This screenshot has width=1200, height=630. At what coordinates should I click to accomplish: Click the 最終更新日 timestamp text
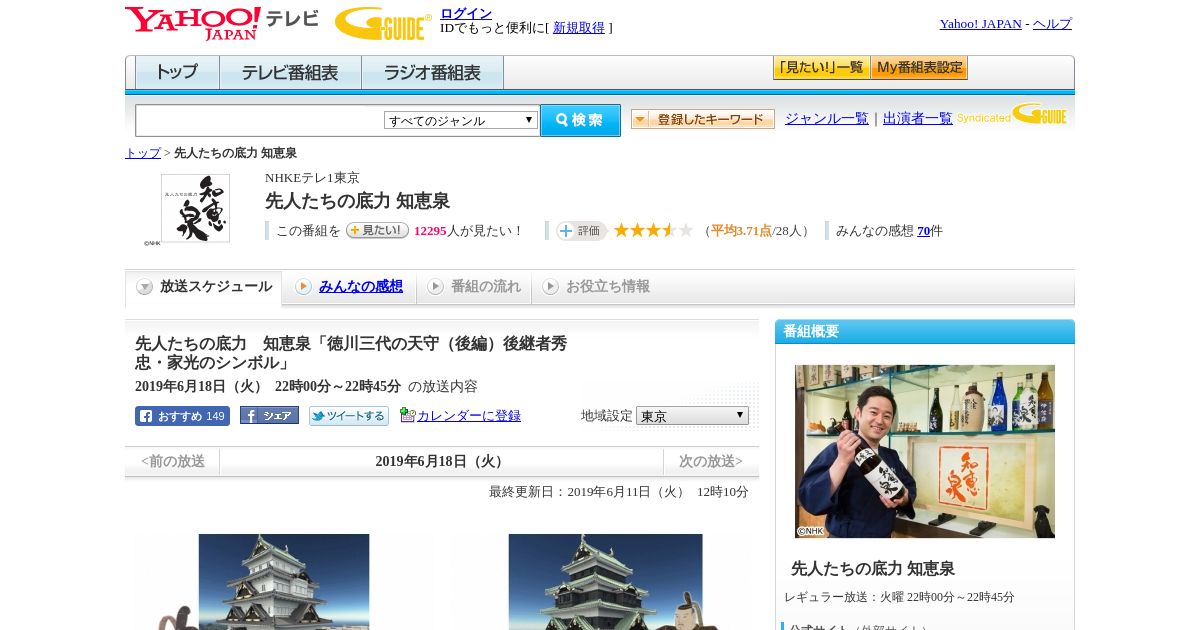pos(619,492)
